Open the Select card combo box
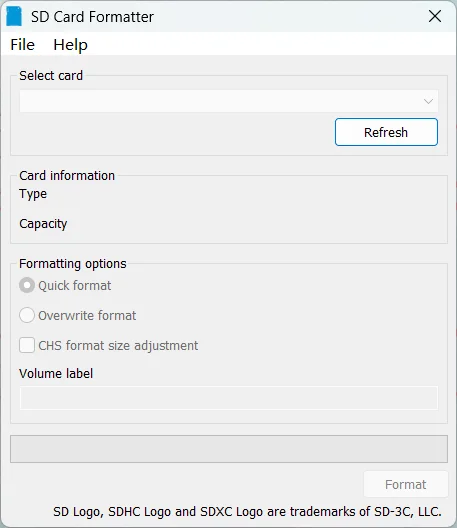The height and width of the screenshot is (528, 457). point(229,101)
